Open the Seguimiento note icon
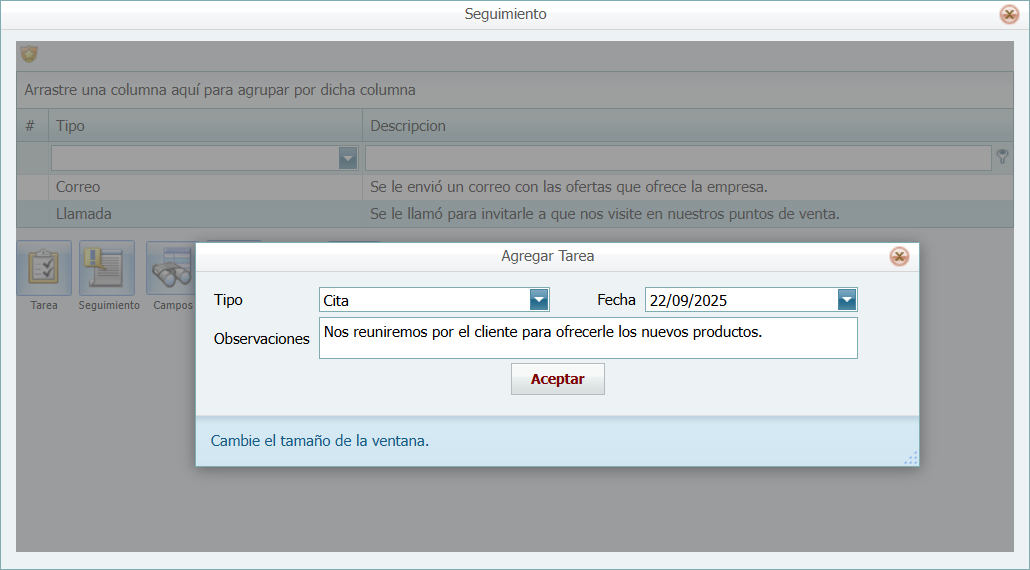Image resolution: width=1030 pixels, height=570 pixels. click(107, 268)
